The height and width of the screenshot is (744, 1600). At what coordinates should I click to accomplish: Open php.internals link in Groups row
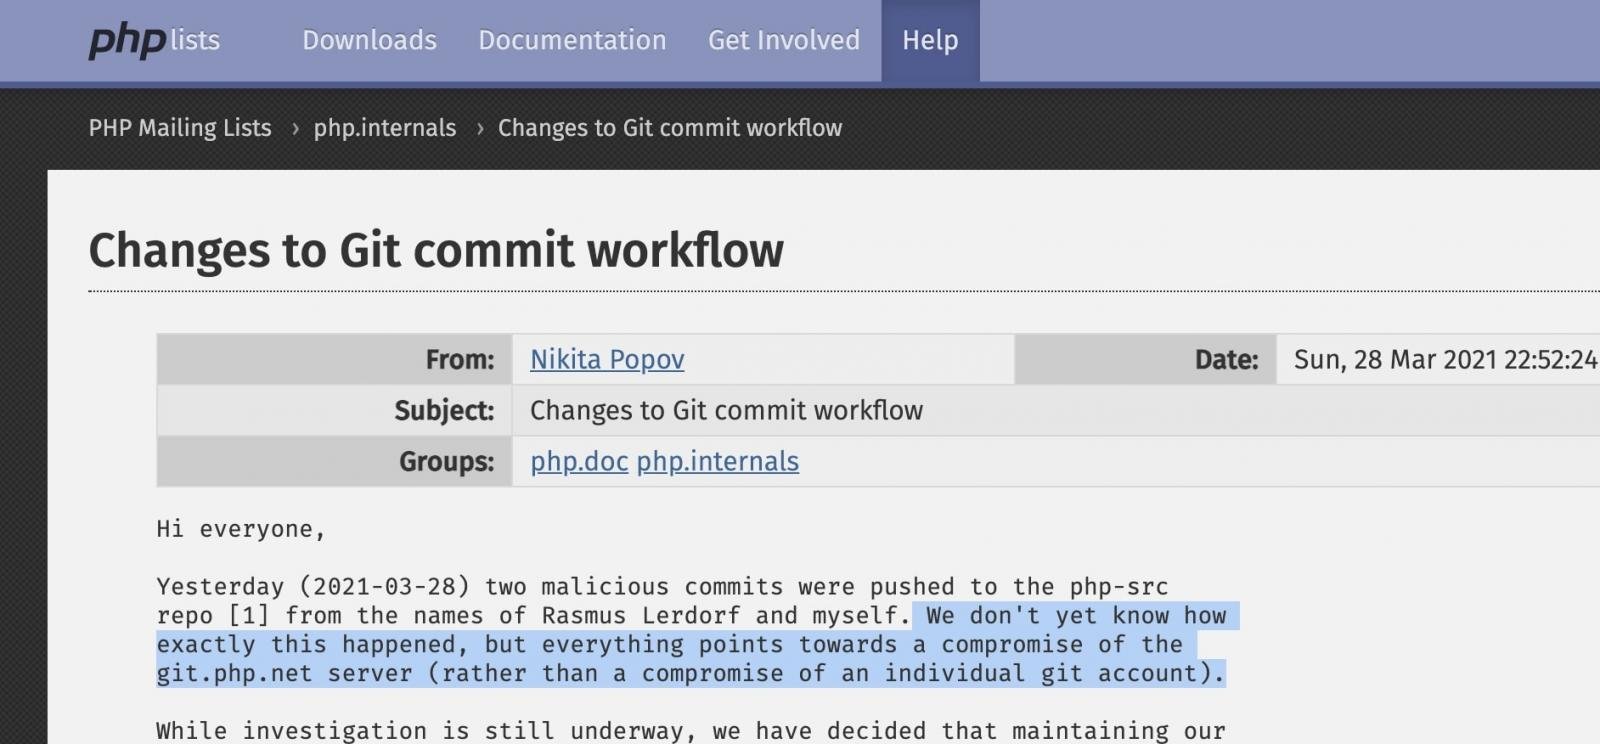tap(718, 461)
